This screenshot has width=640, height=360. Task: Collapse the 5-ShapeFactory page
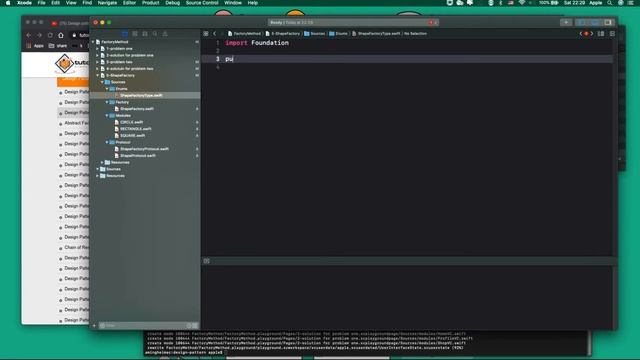click(x=98, y=75)
